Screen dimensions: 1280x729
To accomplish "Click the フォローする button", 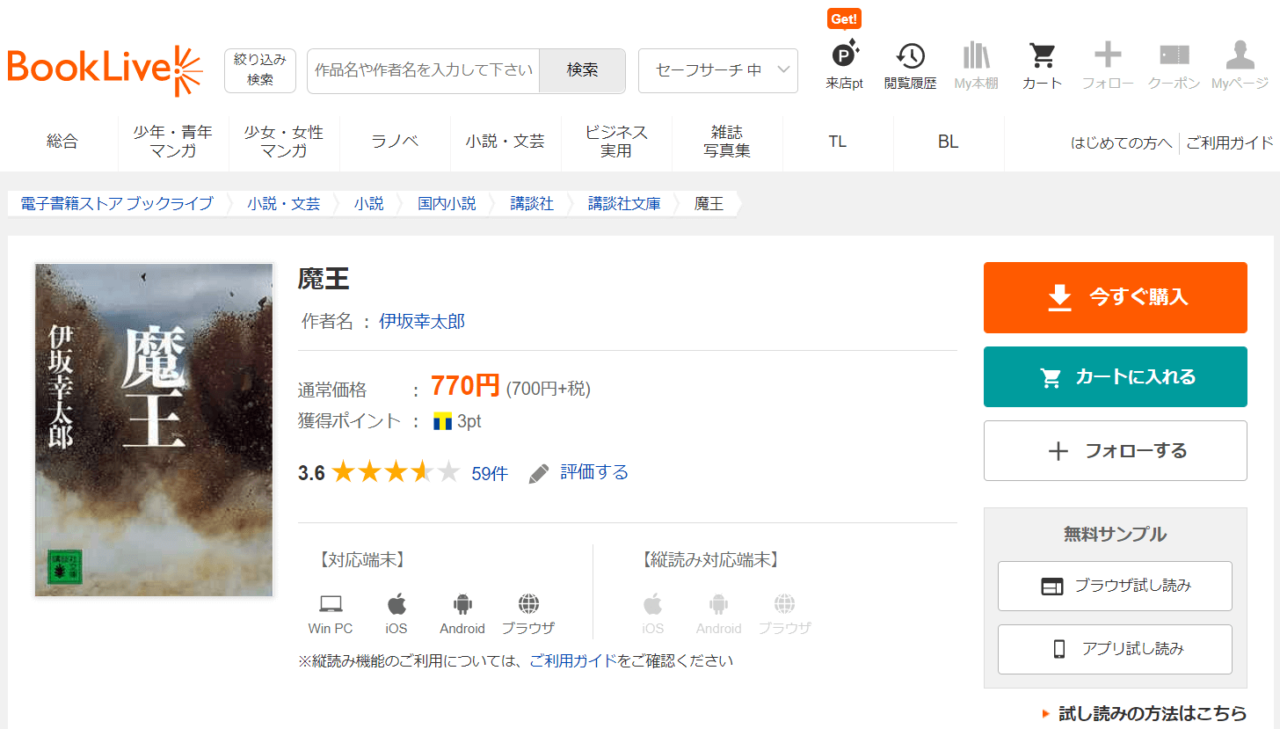I will point(1115,451).
